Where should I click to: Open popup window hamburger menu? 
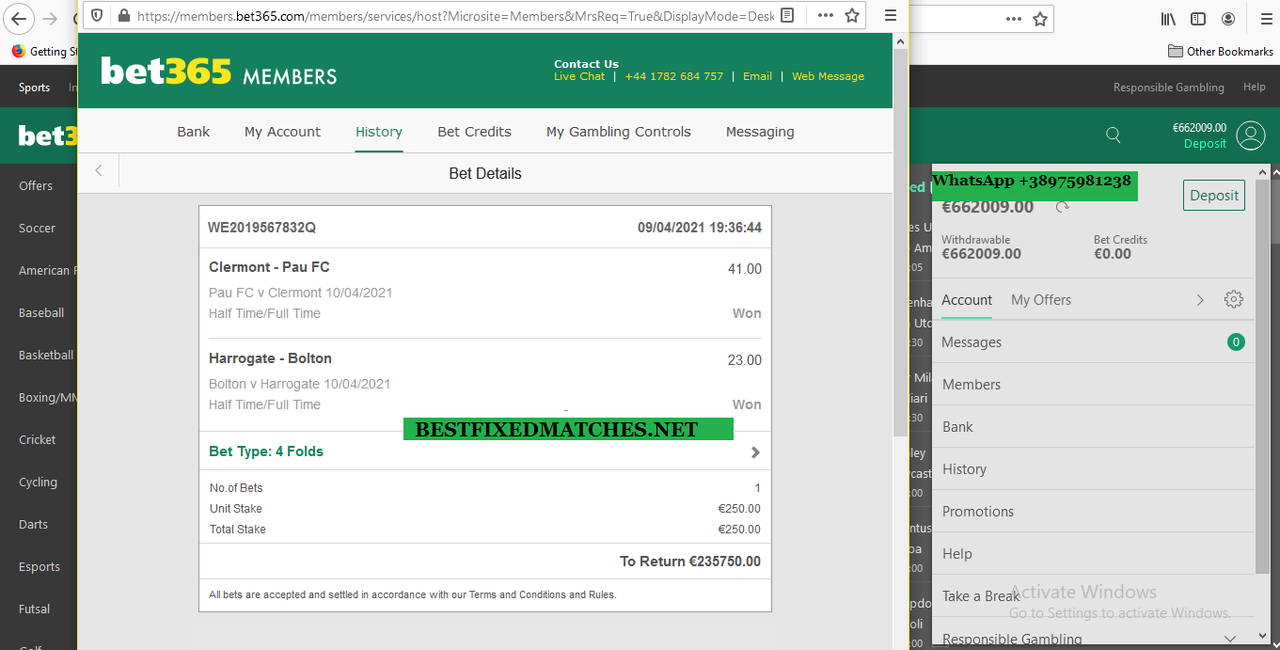coord(890,16)
